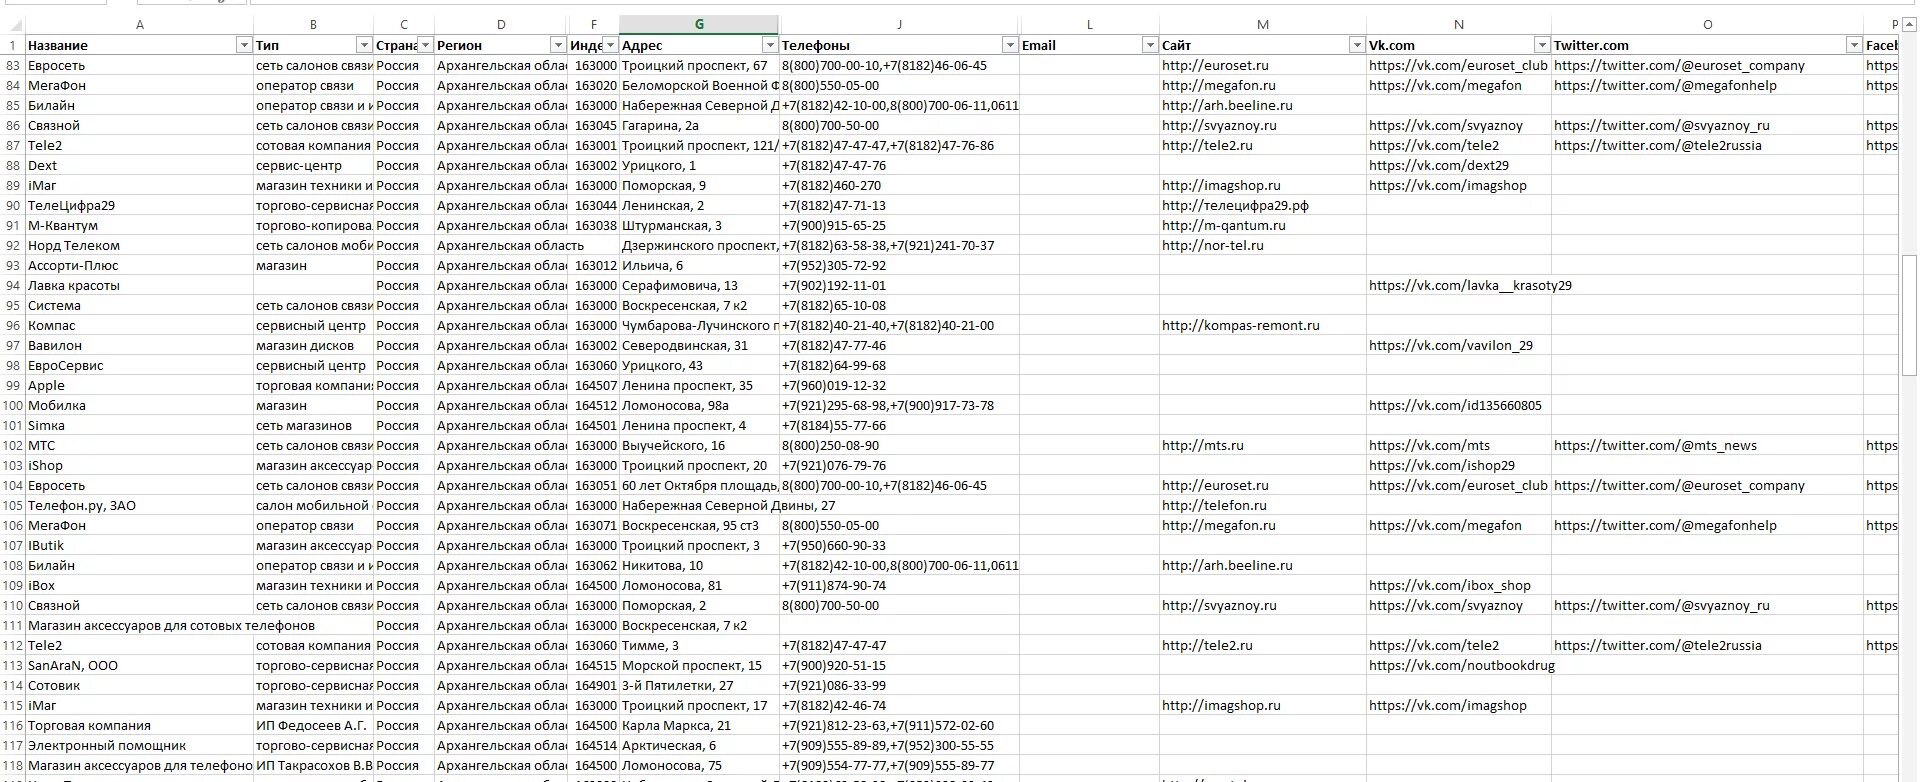
Task: Open the Vk.com column filter dropdown
Action: tap(1542, 45)
